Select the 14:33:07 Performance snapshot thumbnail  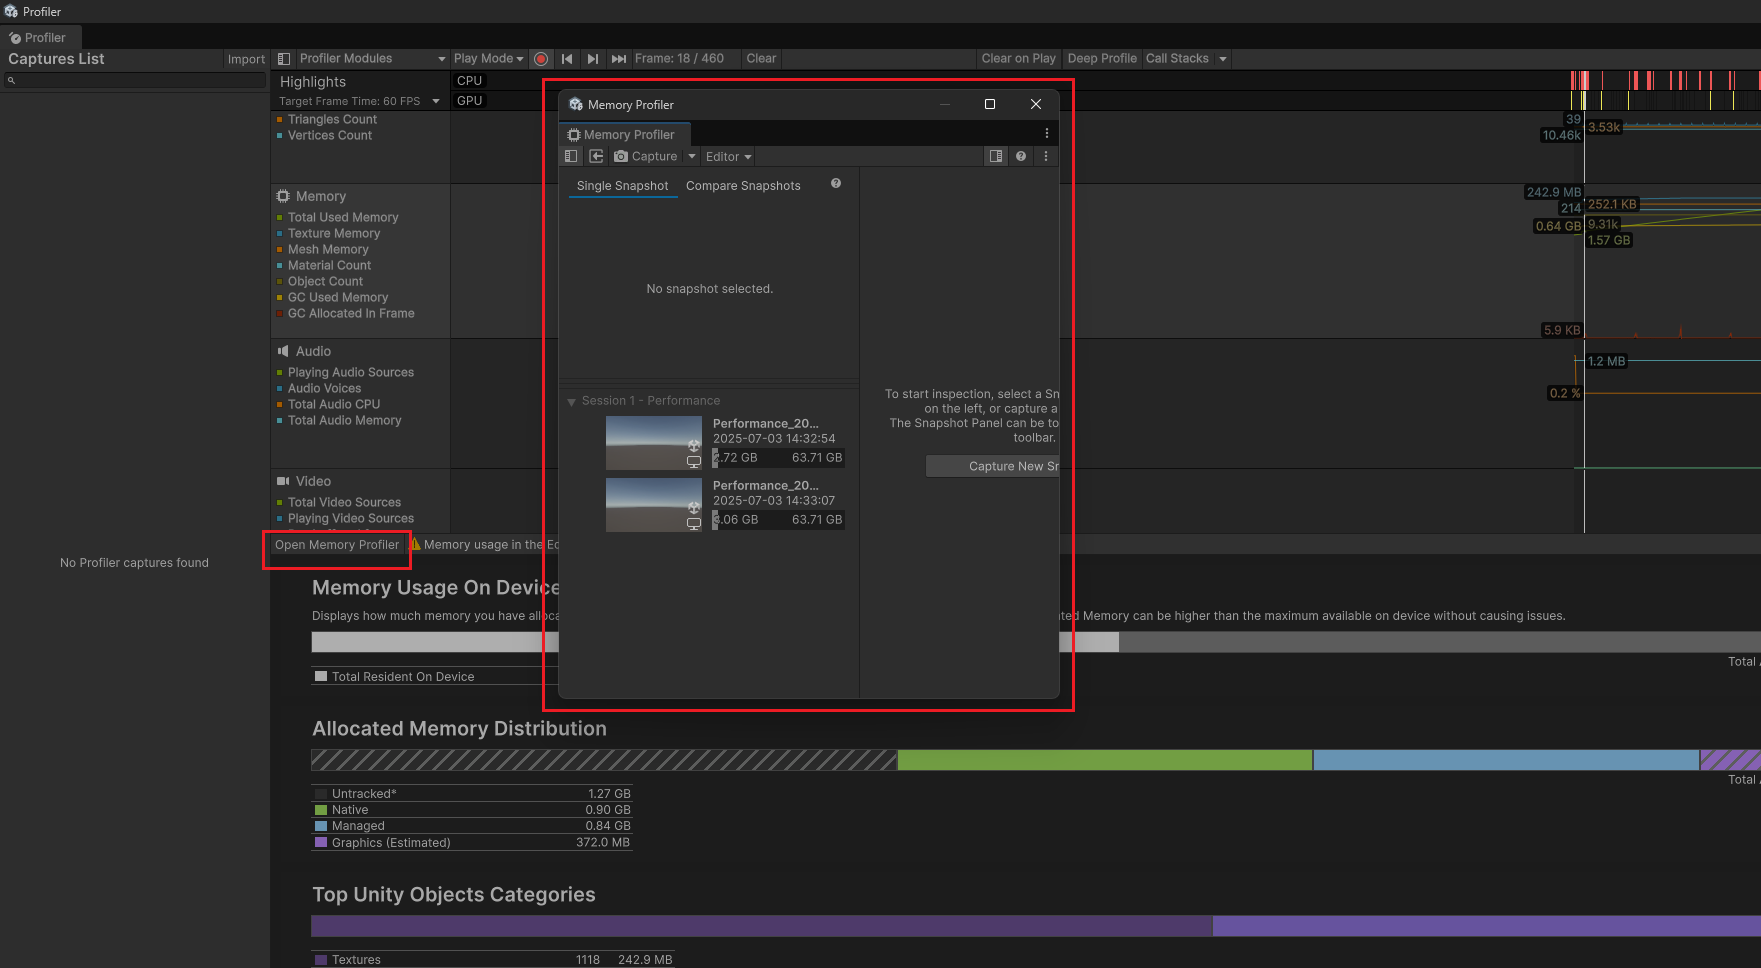(x=653, y=505)
